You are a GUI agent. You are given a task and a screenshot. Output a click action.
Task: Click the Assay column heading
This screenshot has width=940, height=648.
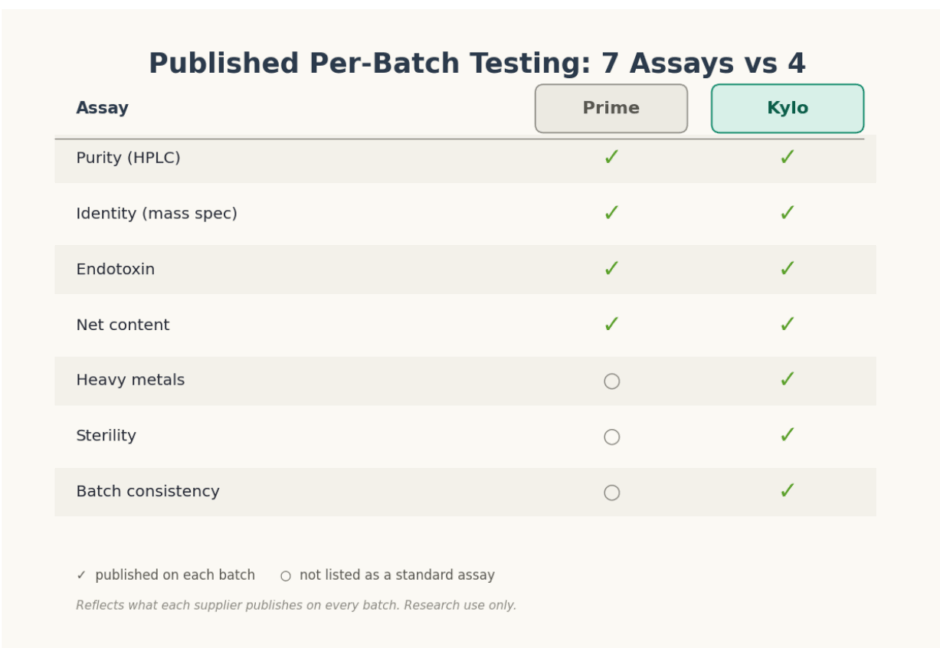[102, 108]
